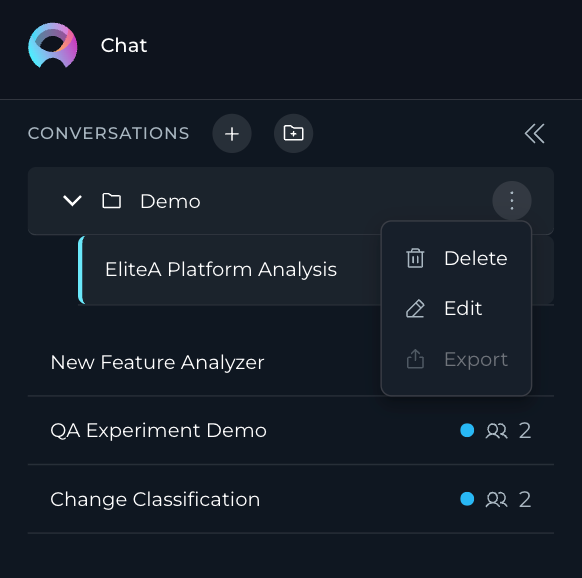Open the Demo folder three-dot menu
Screen dimensions: 582x578
[512, 200]
